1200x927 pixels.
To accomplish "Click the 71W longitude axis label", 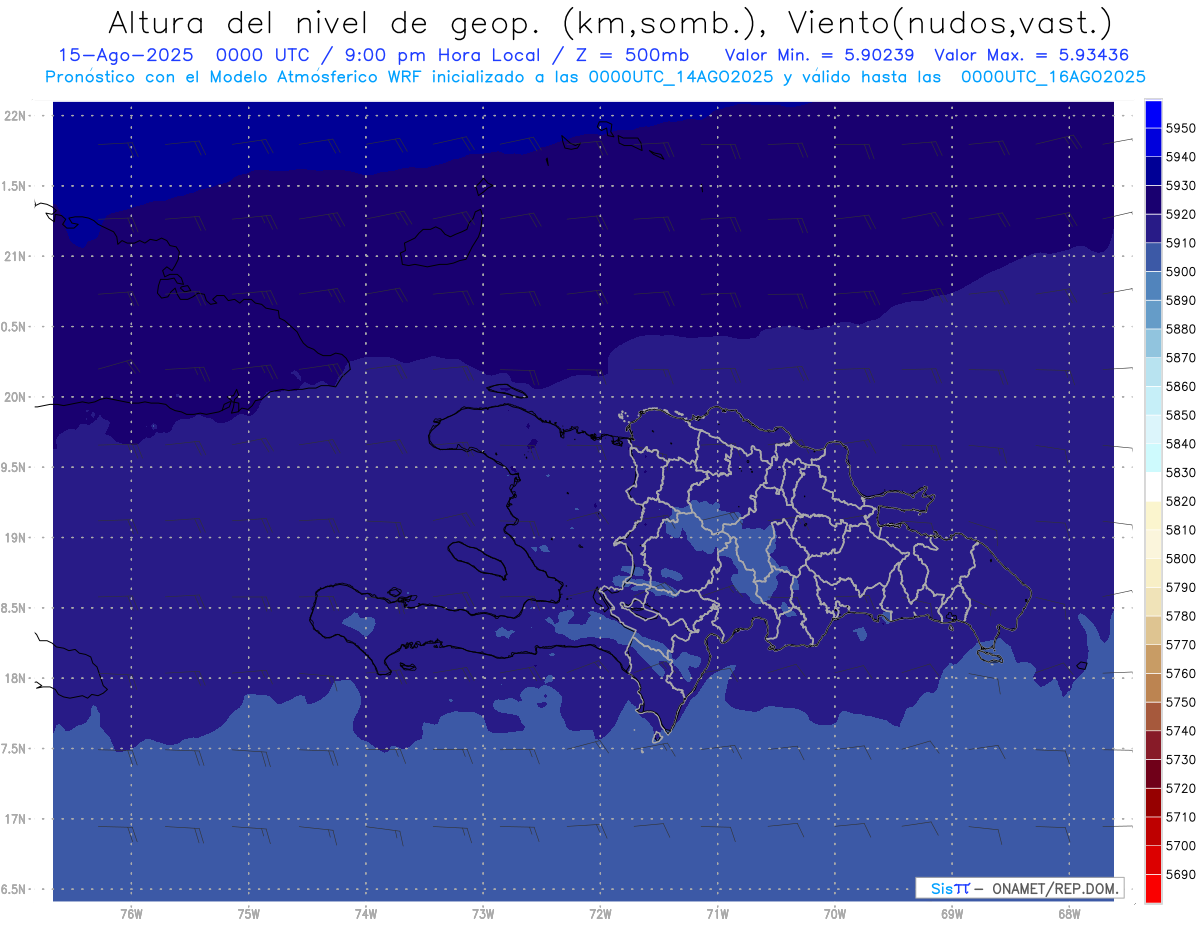I will tap(717, 914).
